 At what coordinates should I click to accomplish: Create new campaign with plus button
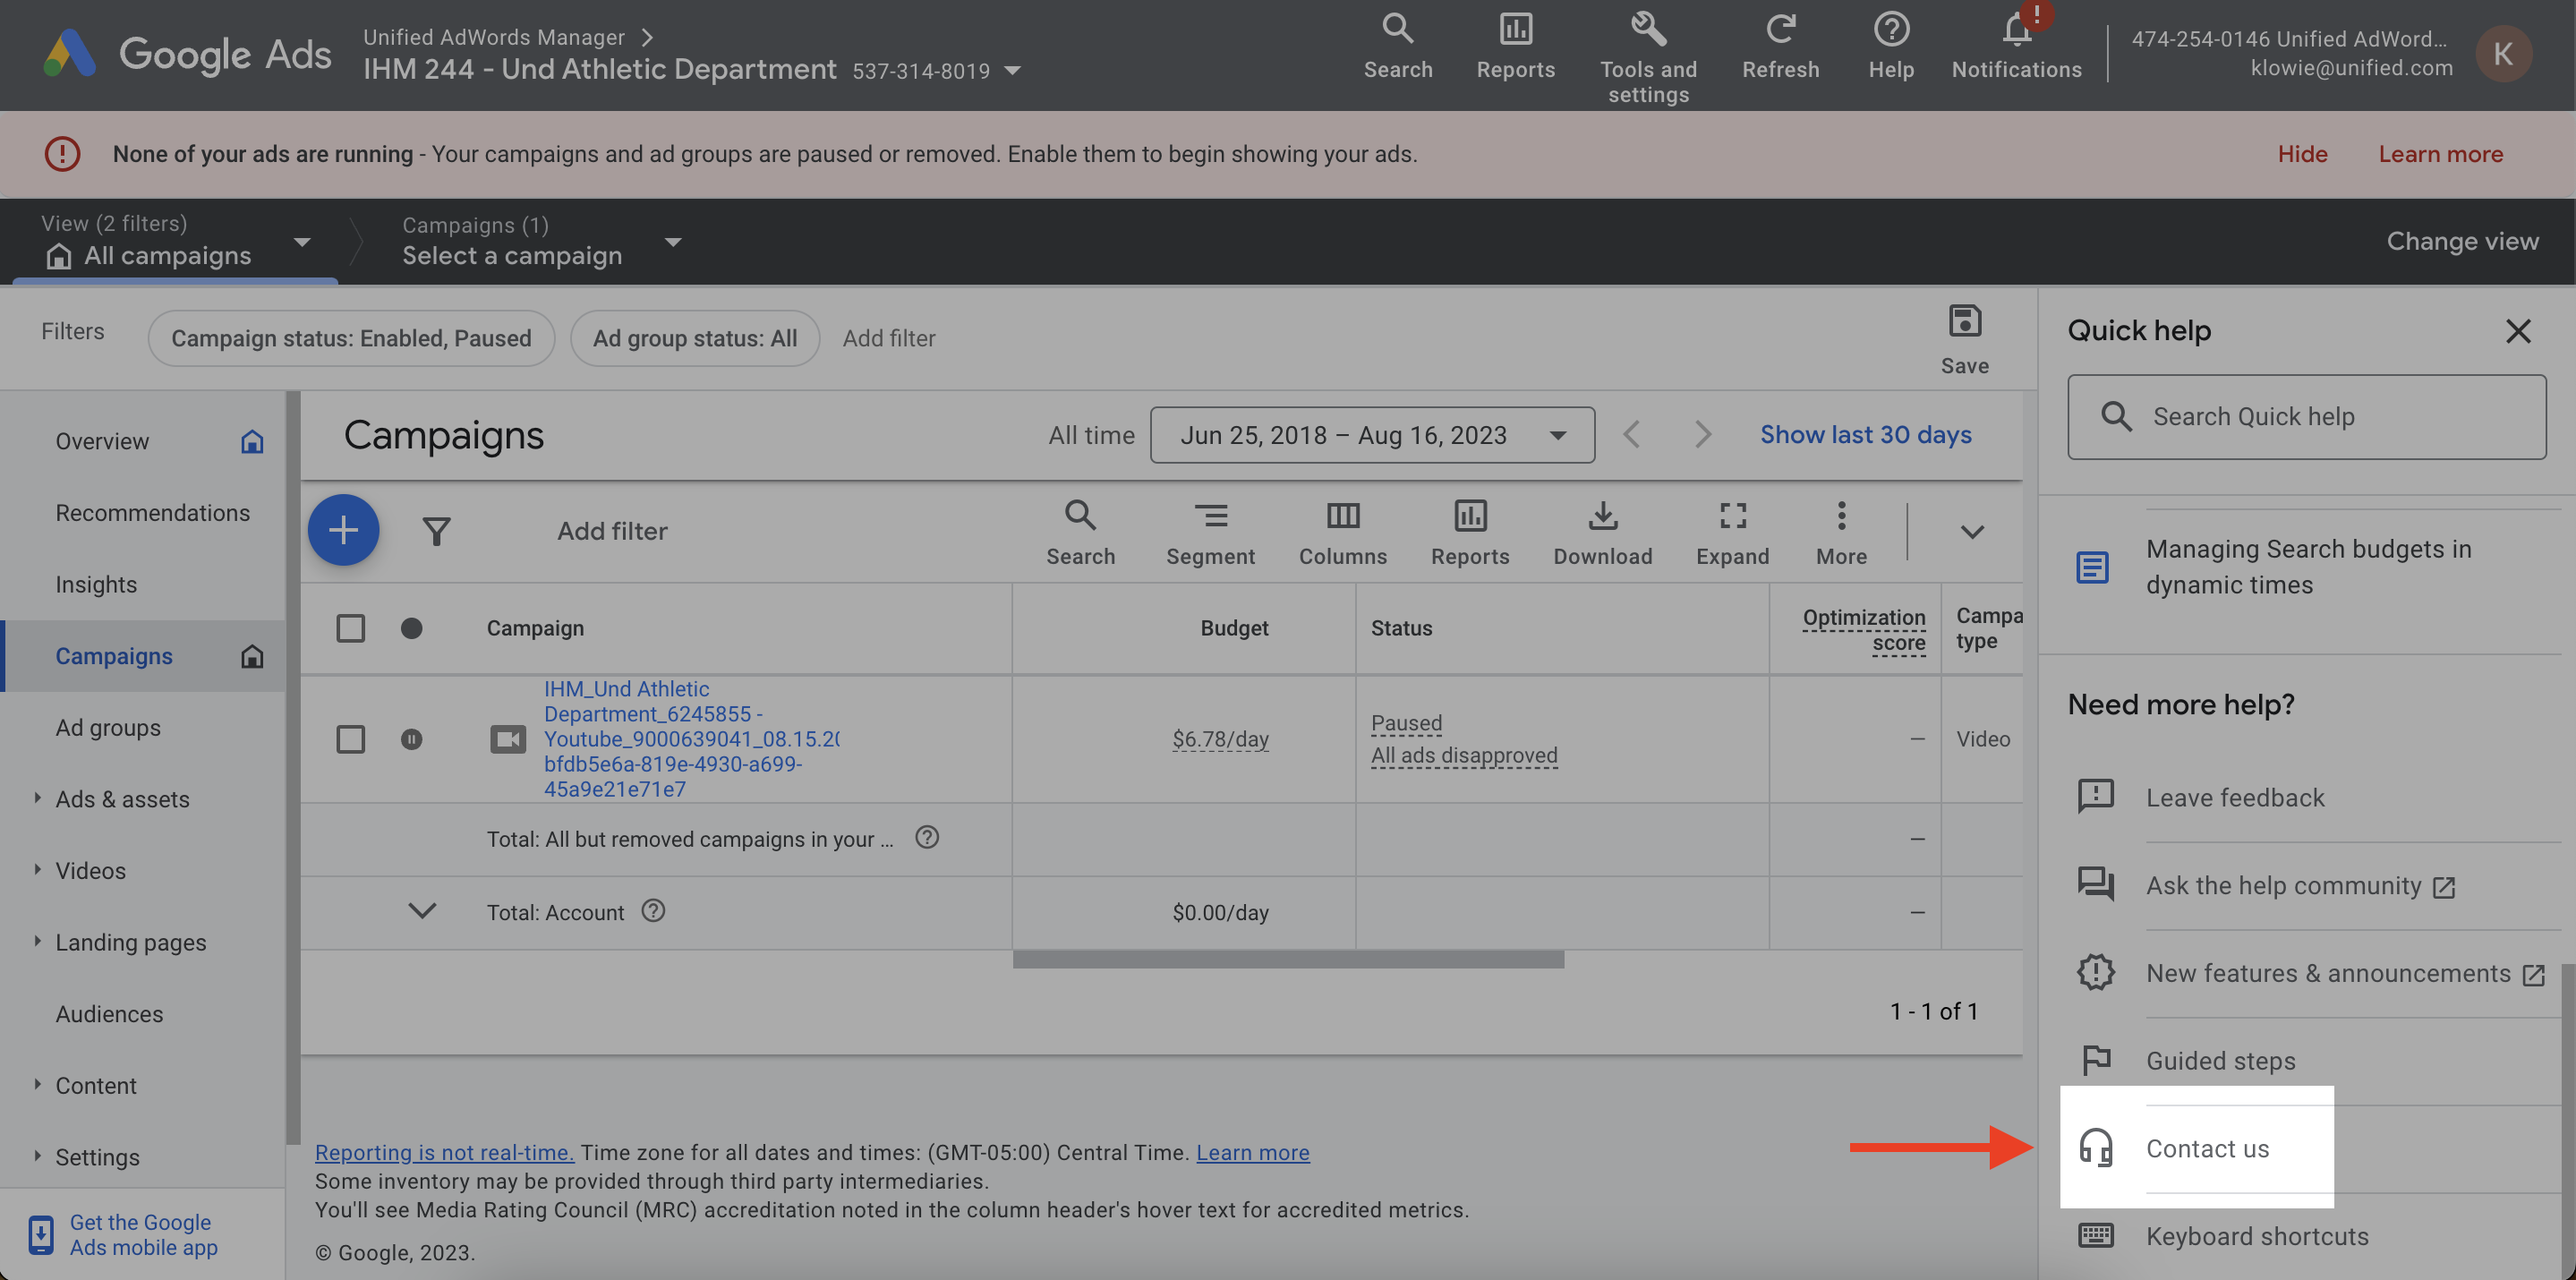tap(343, 530)
